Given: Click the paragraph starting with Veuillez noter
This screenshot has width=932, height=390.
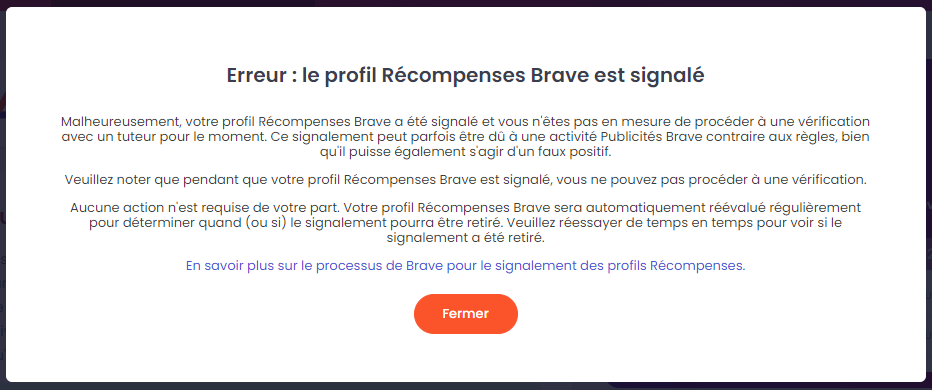Looking at the screenshot, I should (465, 179).
